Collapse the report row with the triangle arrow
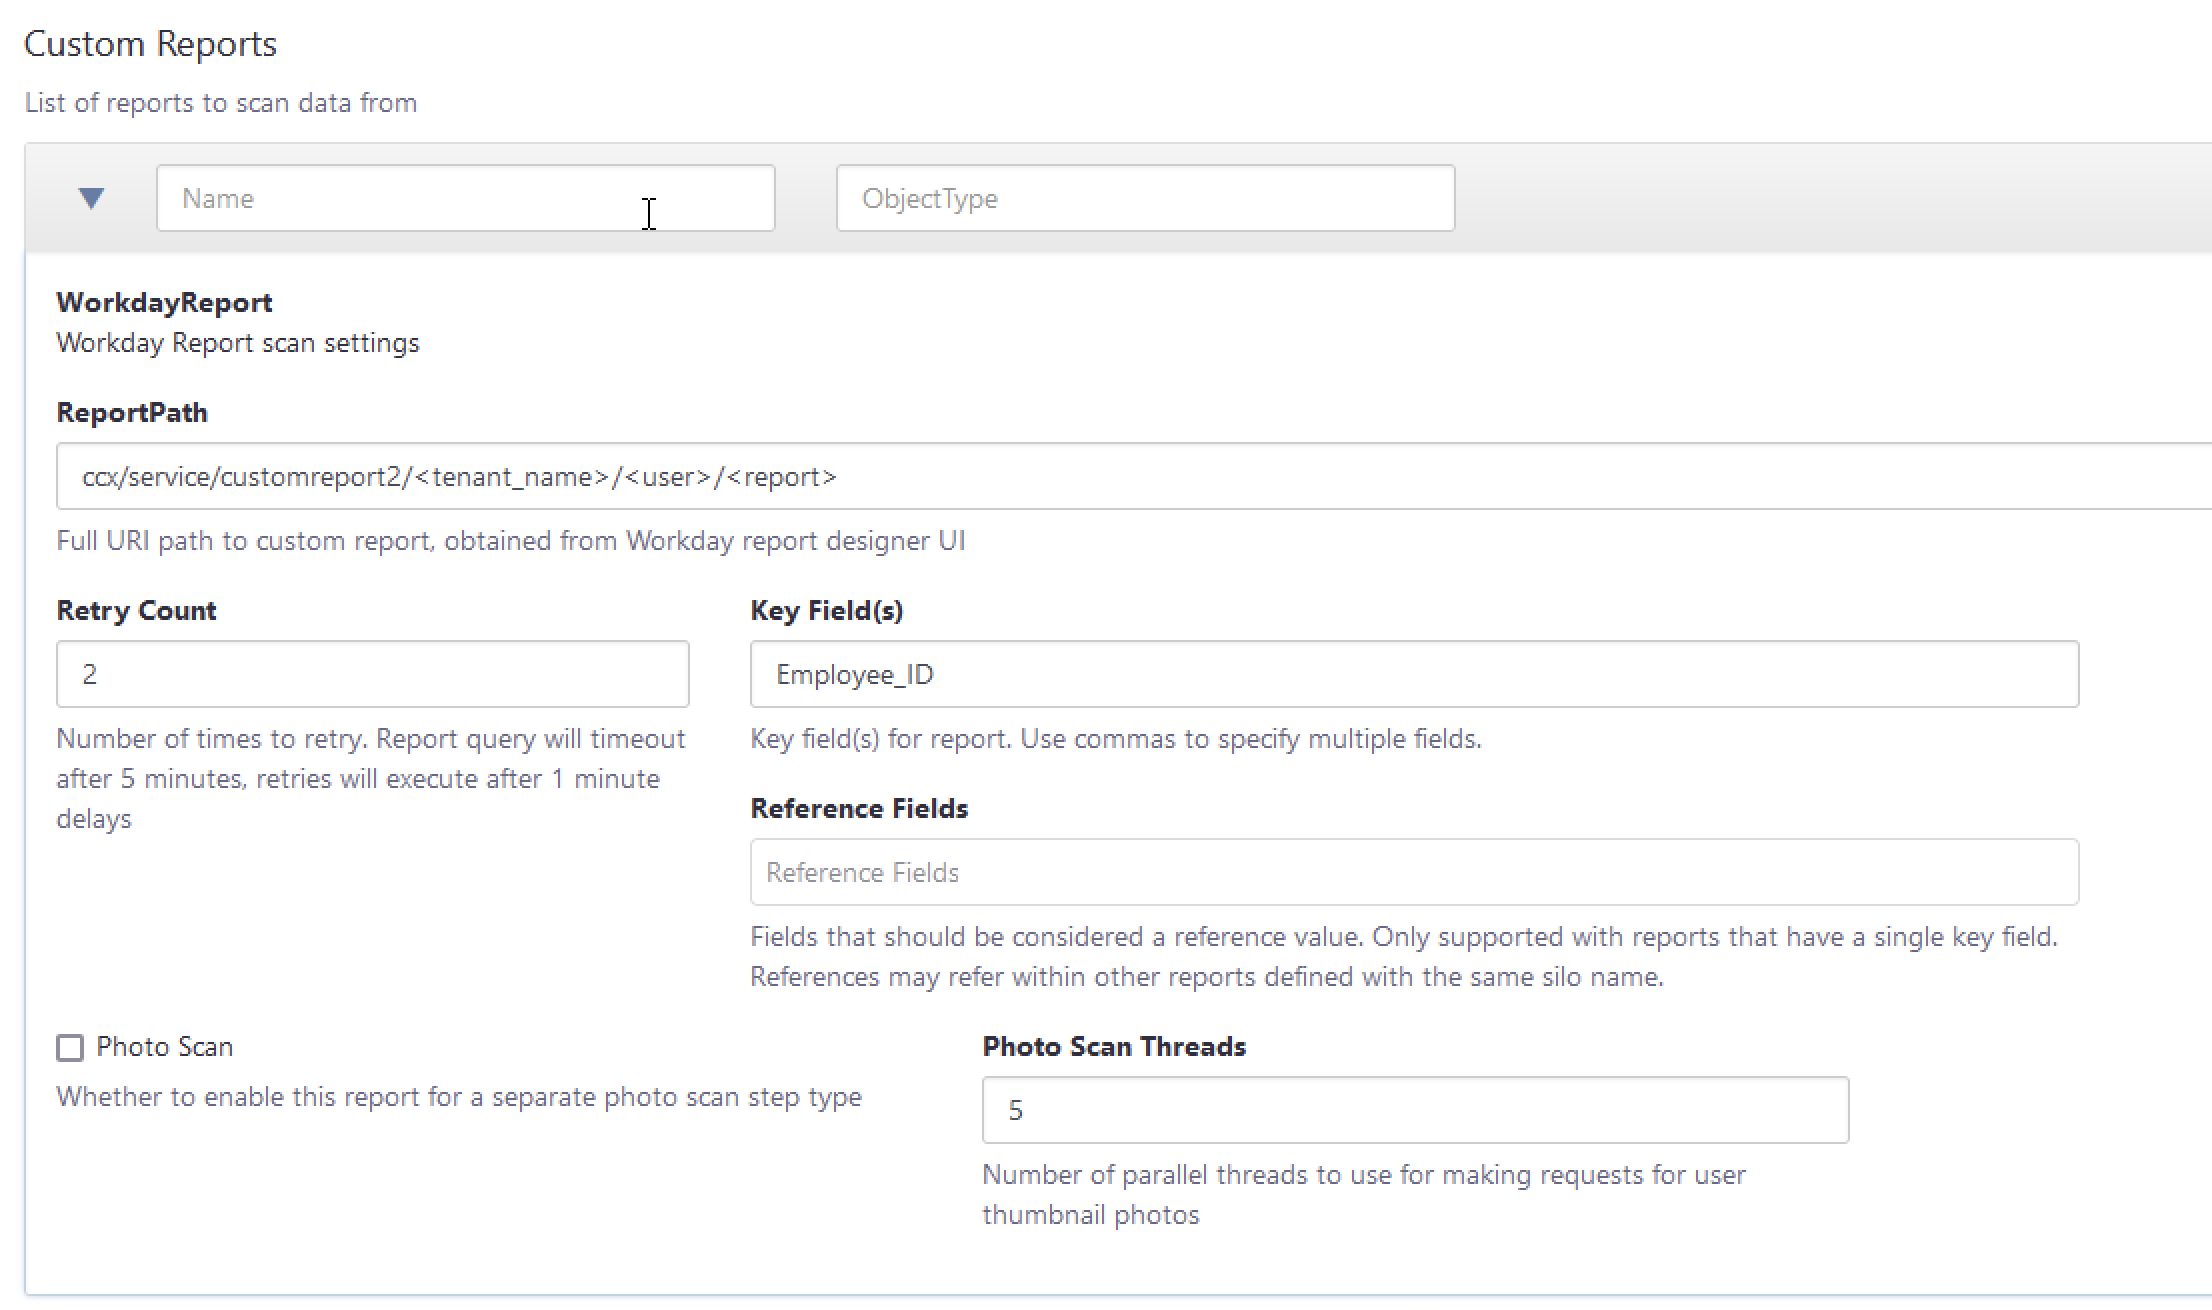The width and height of the screenshot is (2212, 1310). pos(91,198)
